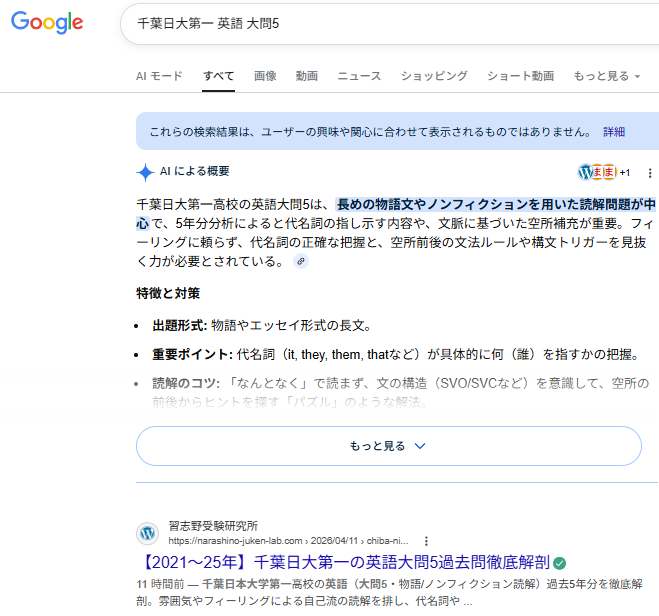Viewport: 659px width, 616px height.
Task: Open the 千葉日大第一の英語大問5過去問徹底解剖 result
Action: pyautogui.click(x=342, y=562)
